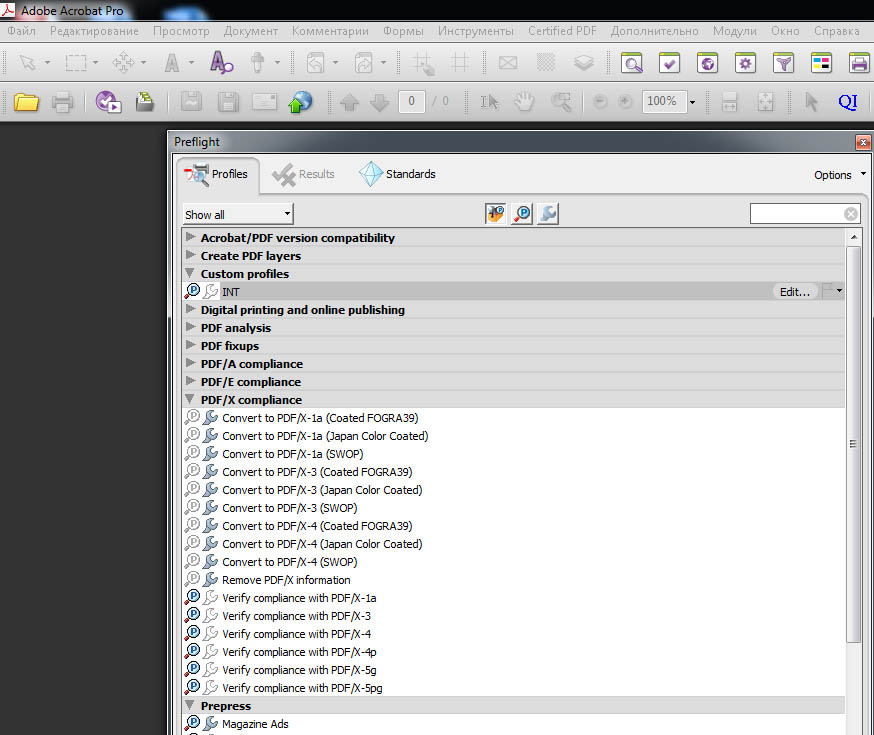Click the purple checkmark play icon
The height and width of the screenshot is (735, 874).
pyautogui.click(x=108, y=102)
